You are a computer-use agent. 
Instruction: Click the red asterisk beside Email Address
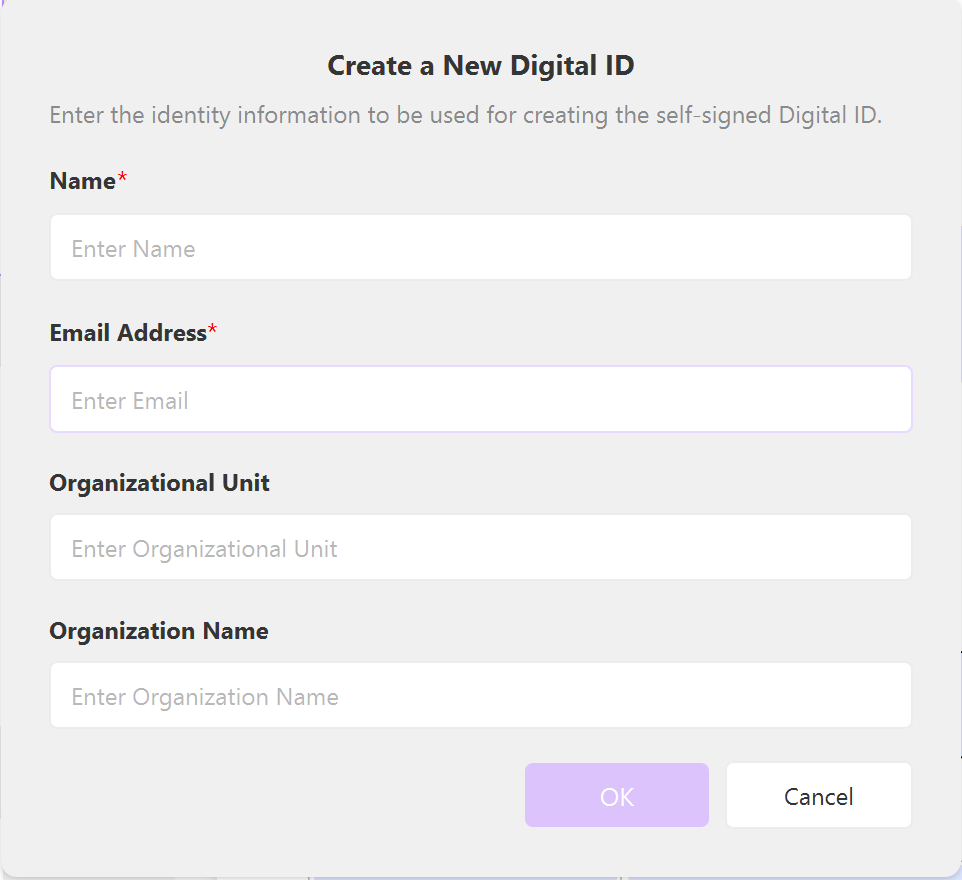click(x=213, y=331)
